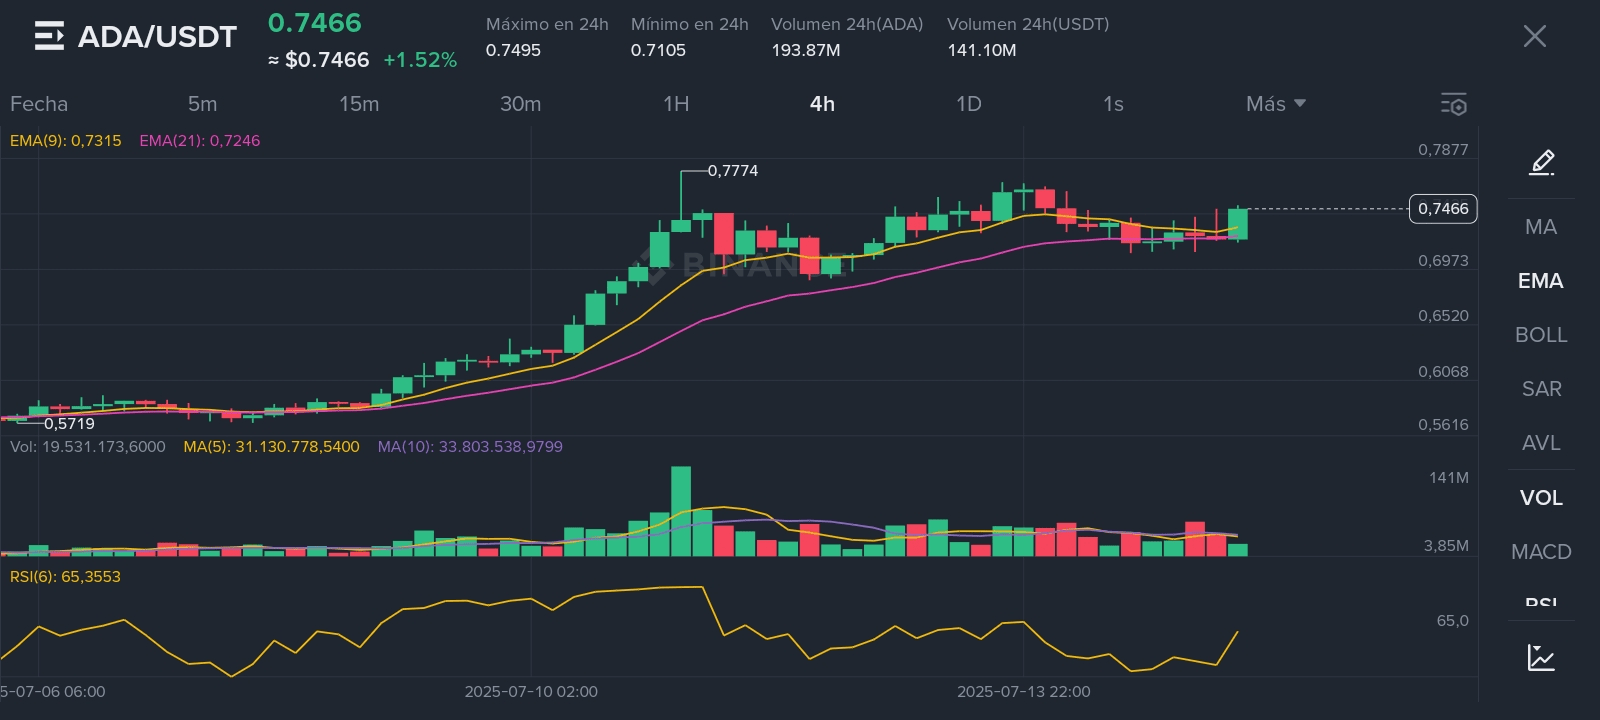
Task: Enable the AVL indicator
Action: coord(1540,443)
